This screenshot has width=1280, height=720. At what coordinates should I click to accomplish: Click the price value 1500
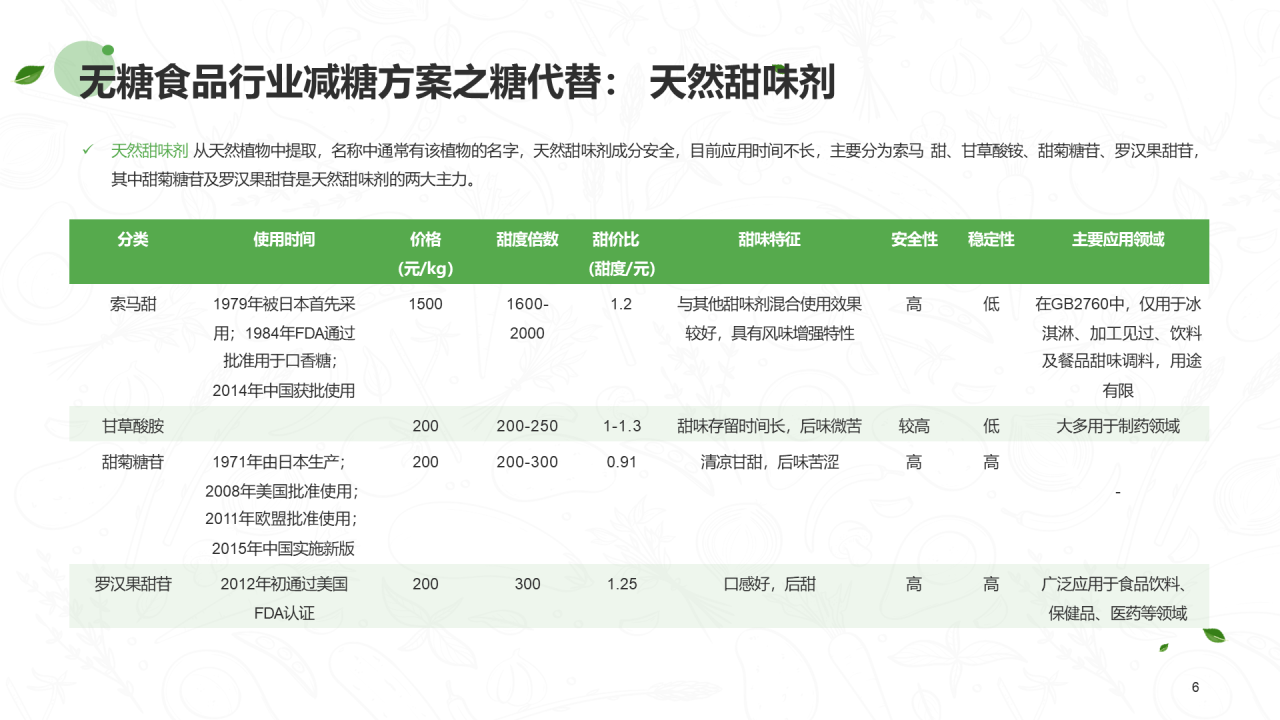[425, 304]
